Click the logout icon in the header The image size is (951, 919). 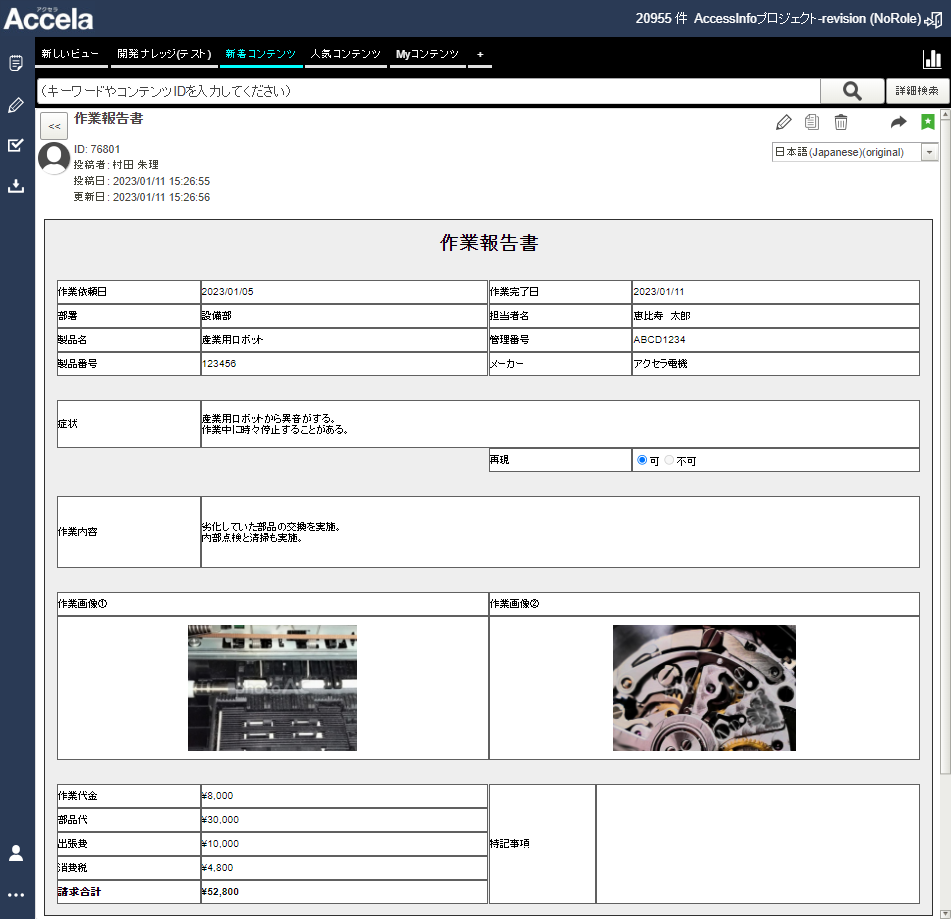pyautogui.click(x=933, y=19)
